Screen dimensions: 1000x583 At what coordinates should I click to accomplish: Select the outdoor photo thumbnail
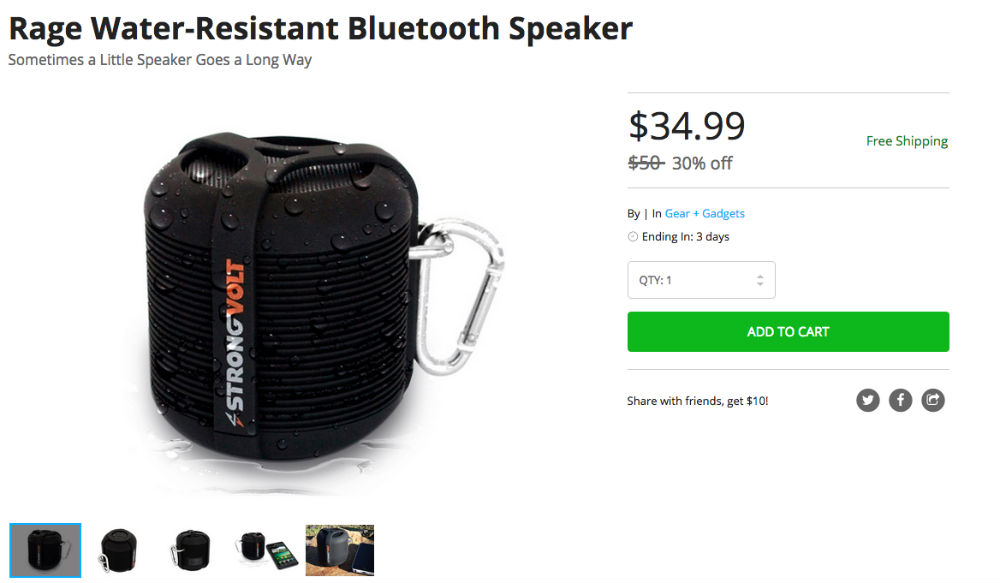[340, 550]
